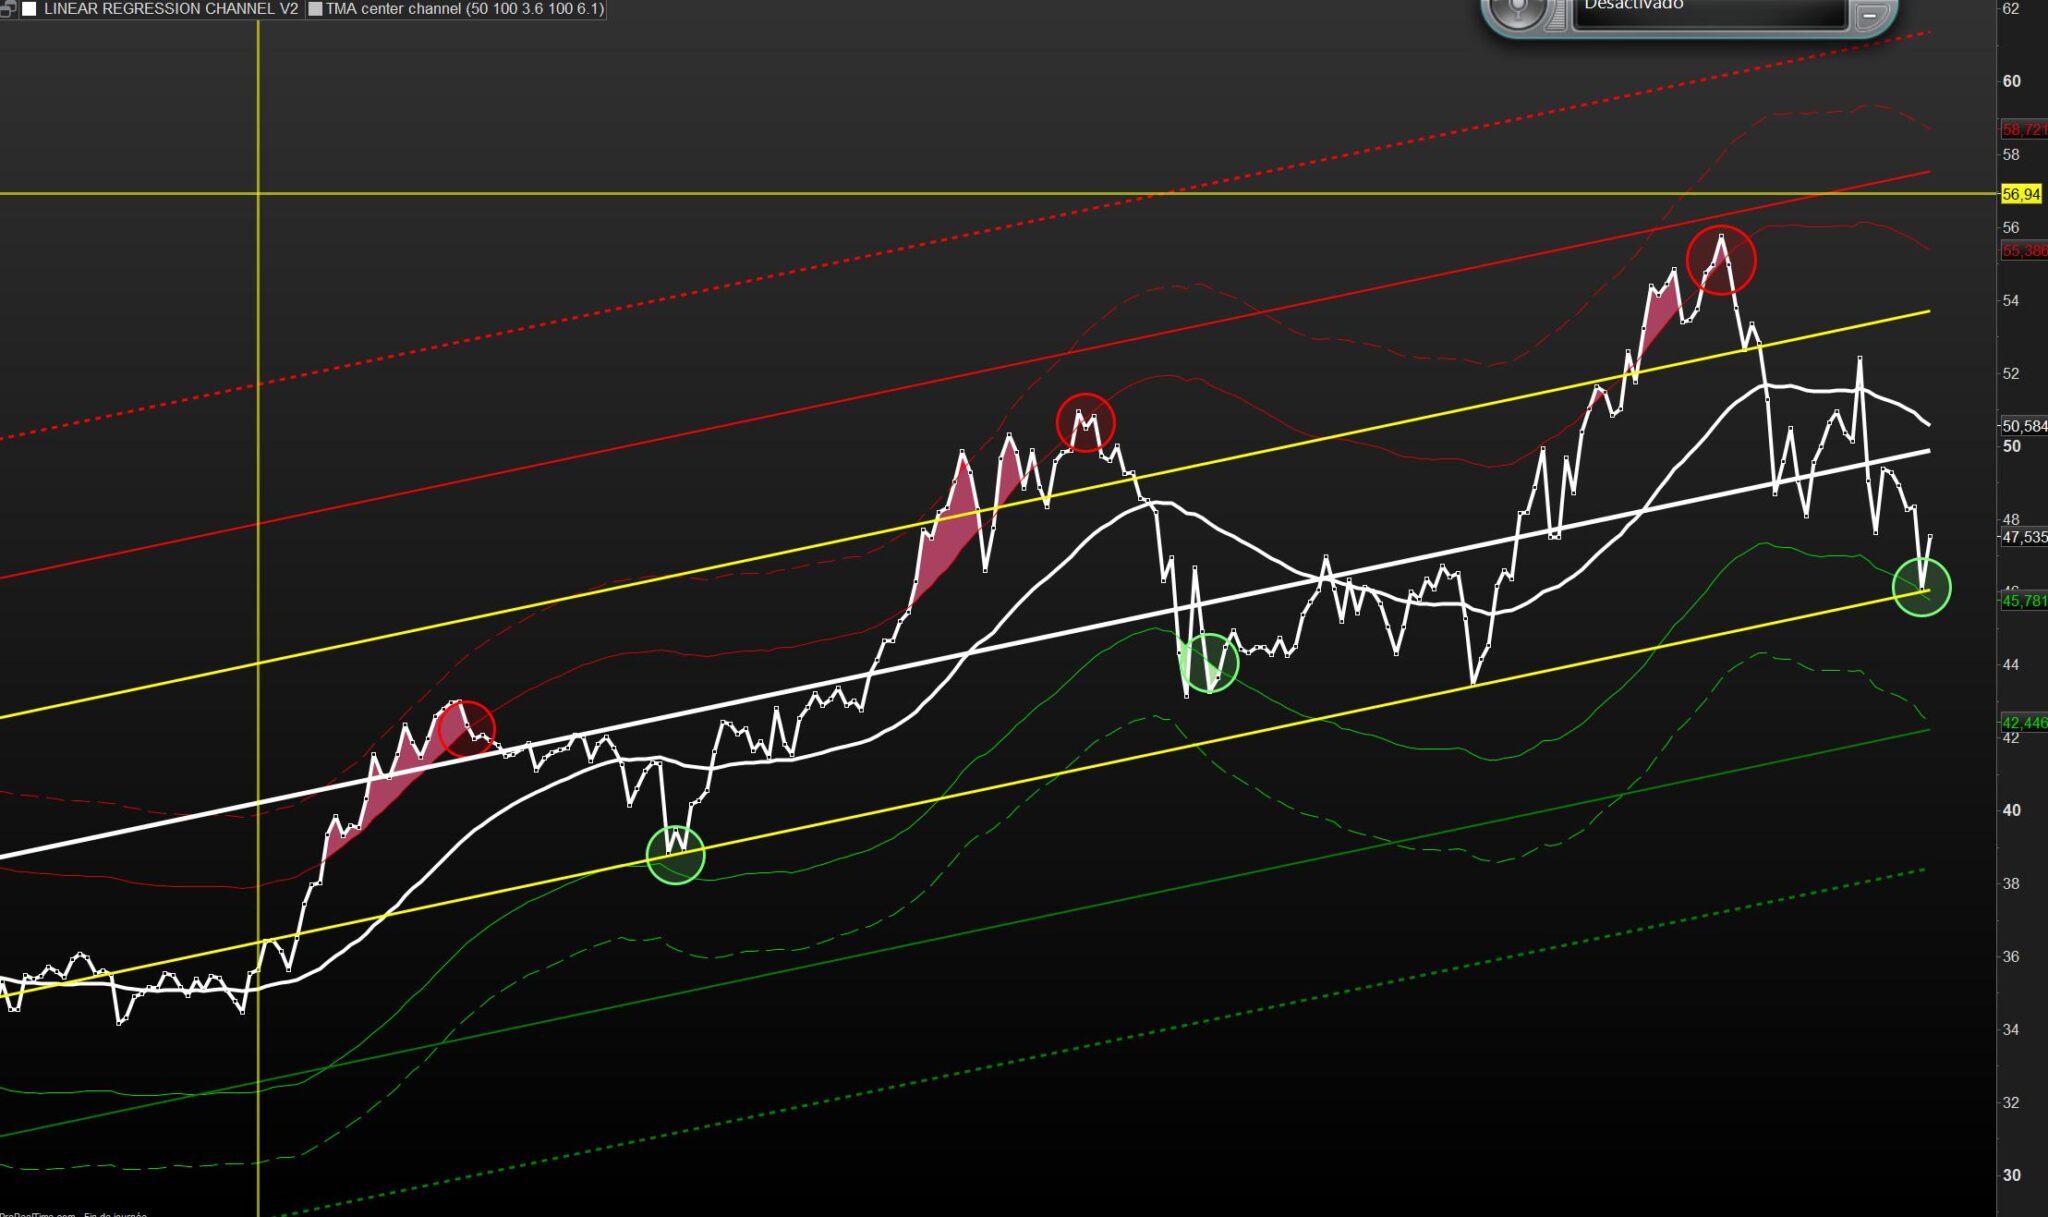Click the stacked windows icon at top-left
The height and width of the screenshot is (1217, 2048).
click(x=7, y=9)
